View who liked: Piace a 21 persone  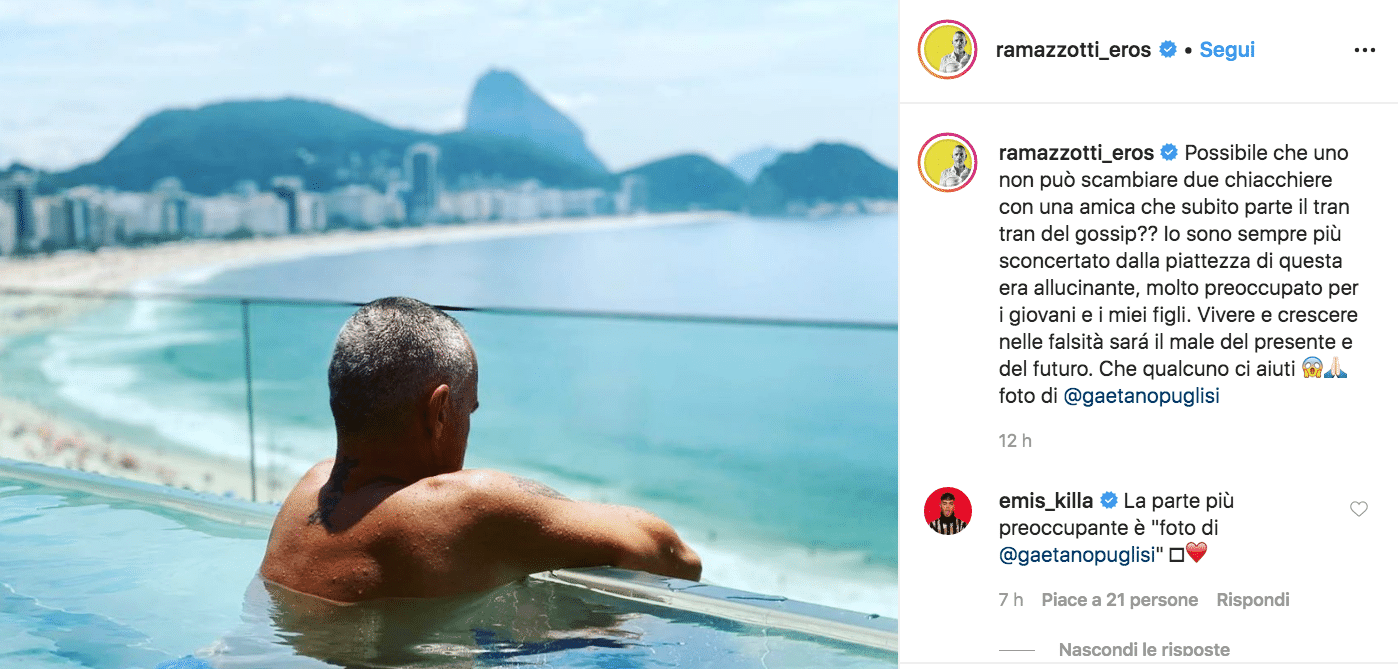pos(1119,600)
